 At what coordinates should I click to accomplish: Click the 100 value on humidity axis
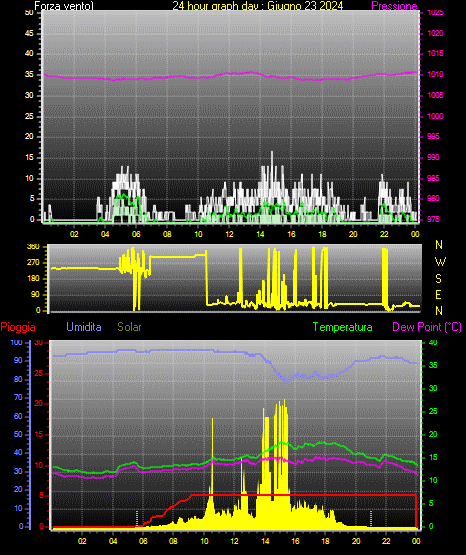16,342
